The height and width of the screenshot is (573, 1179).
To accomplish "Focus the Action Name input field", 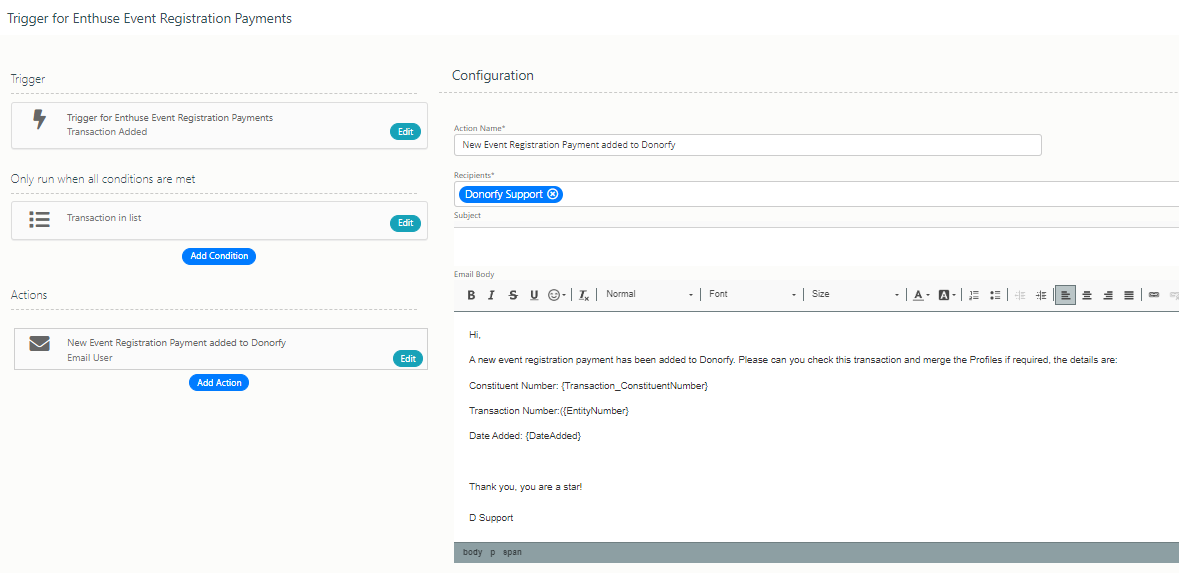I will [747, 145].
